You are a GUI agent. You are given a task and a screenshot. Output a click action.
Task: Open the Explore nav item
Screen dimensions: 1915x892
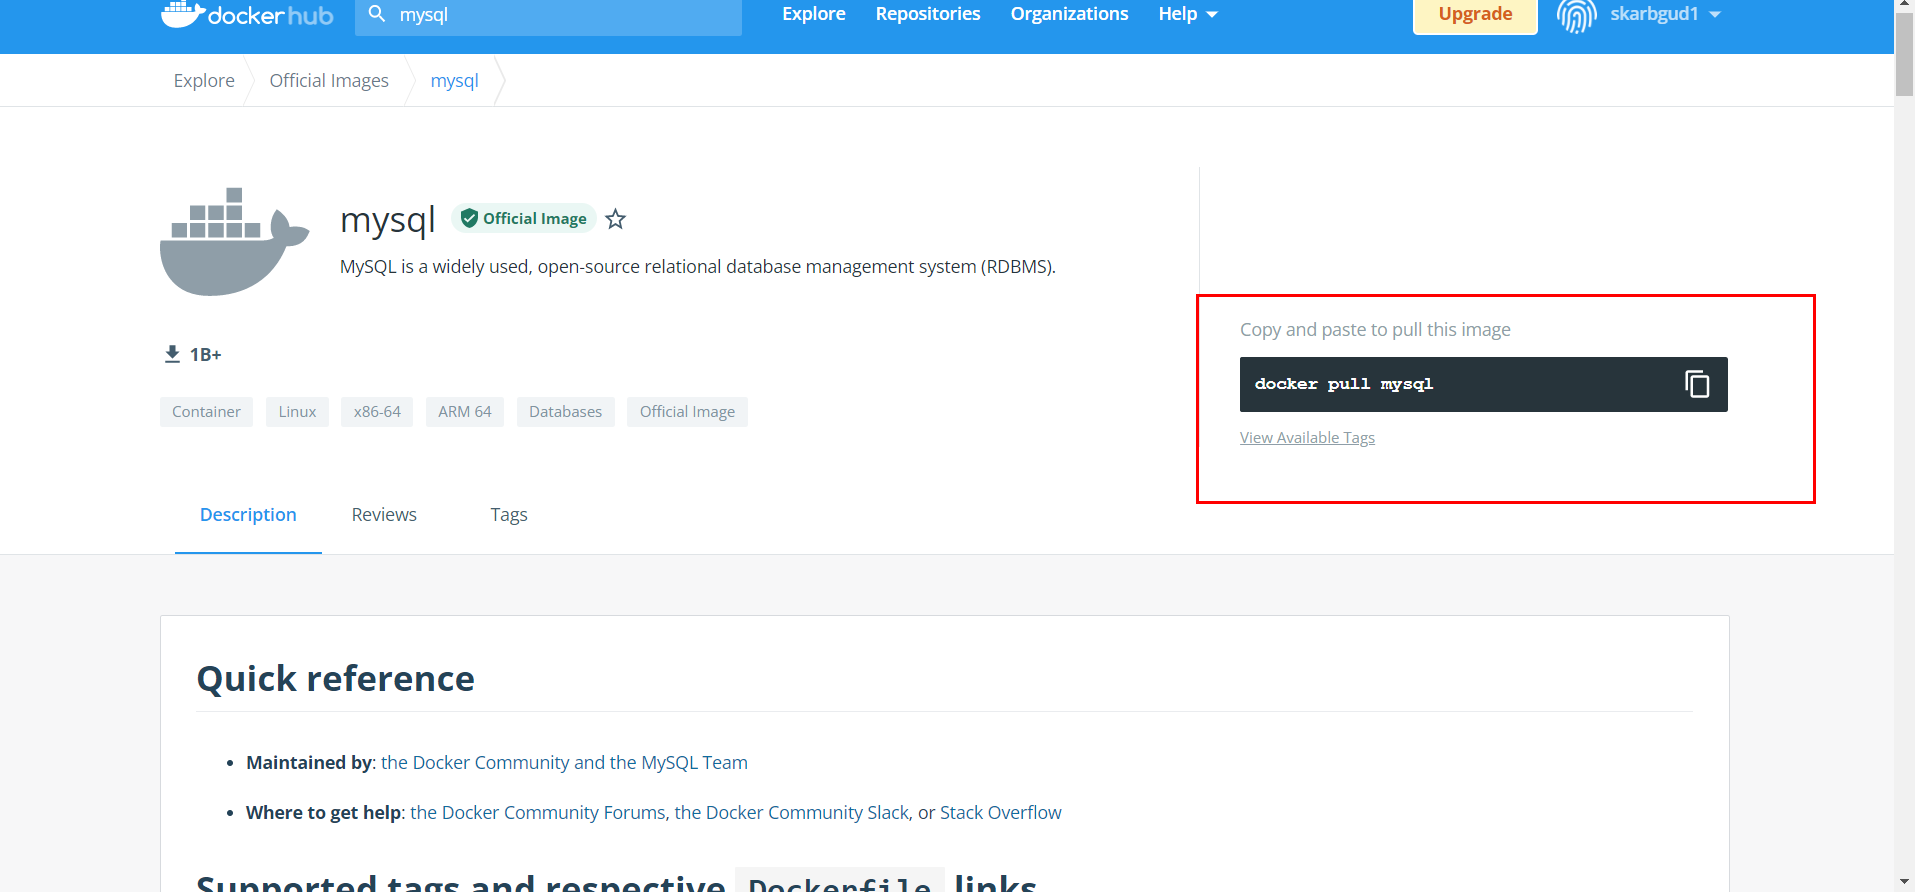point(813,14)
